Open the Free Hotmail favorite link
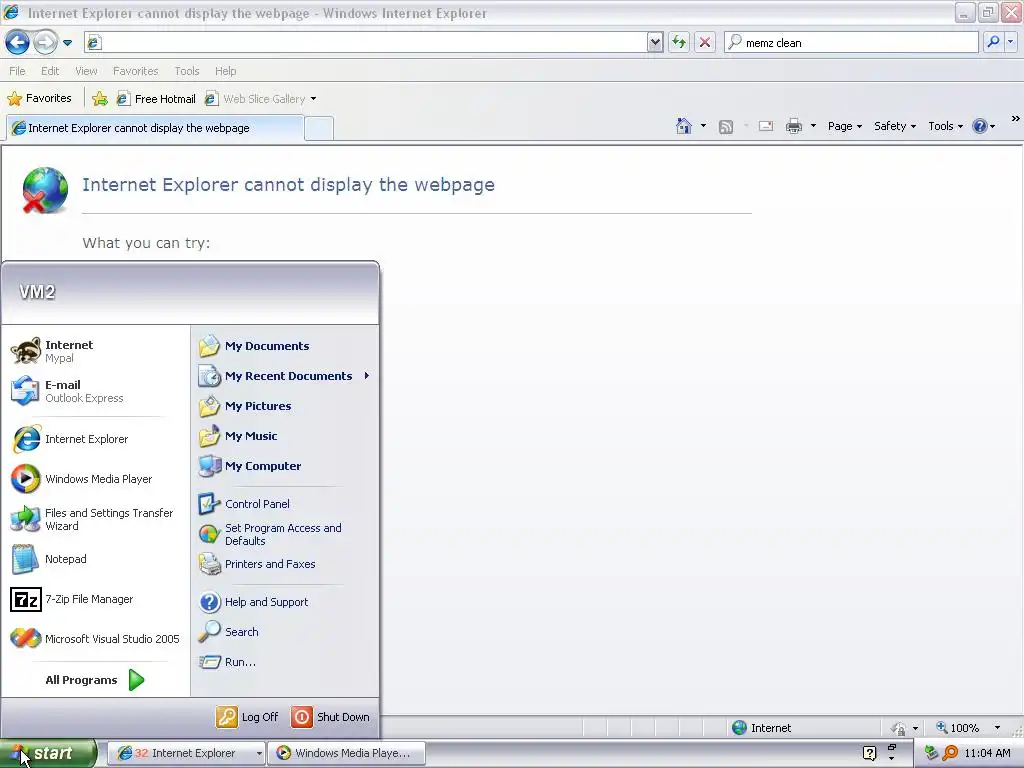 (x=156, y=99)
